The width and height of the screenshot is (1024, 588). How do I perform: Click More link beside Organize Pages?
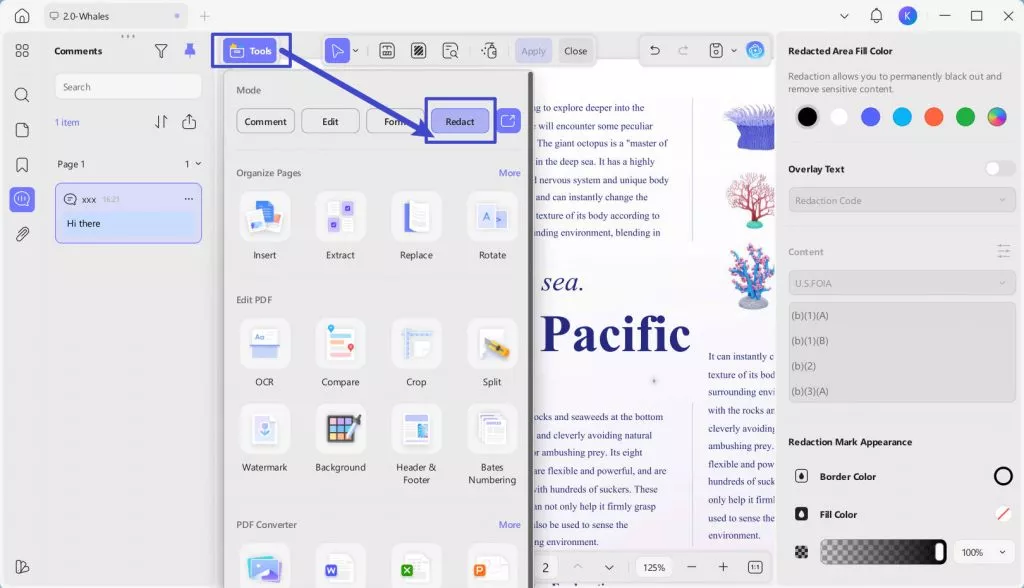pos(509,173)
